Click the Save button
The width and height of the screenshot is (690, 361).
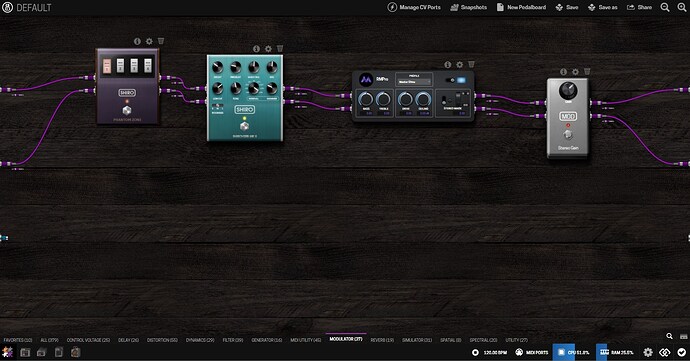567,7
